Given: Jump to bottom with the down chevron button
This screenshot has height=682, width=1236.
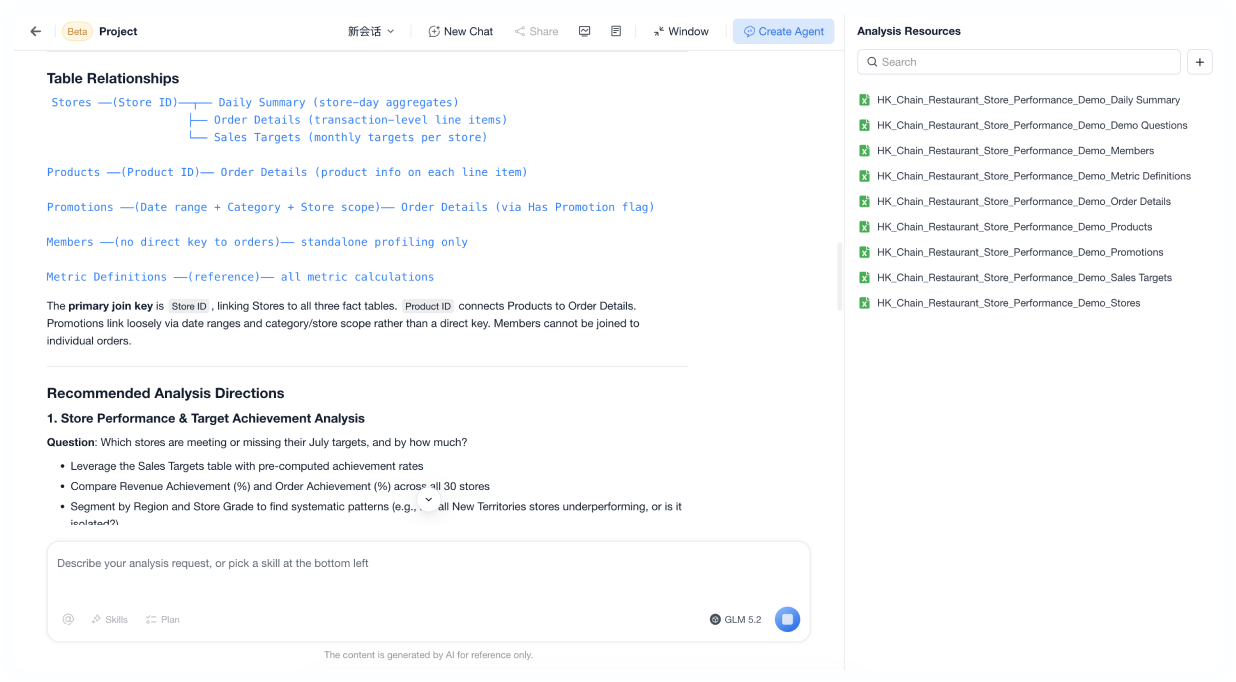Looking at the screenshot, I should coord(429,499).
